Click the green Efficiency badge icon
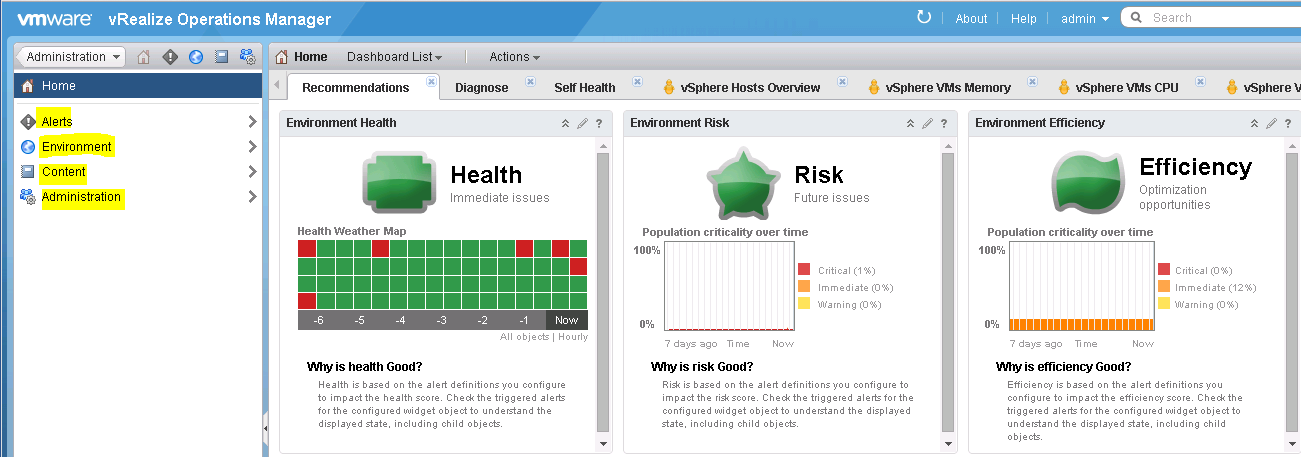Screen dimensions: 1301x457 1088,182
